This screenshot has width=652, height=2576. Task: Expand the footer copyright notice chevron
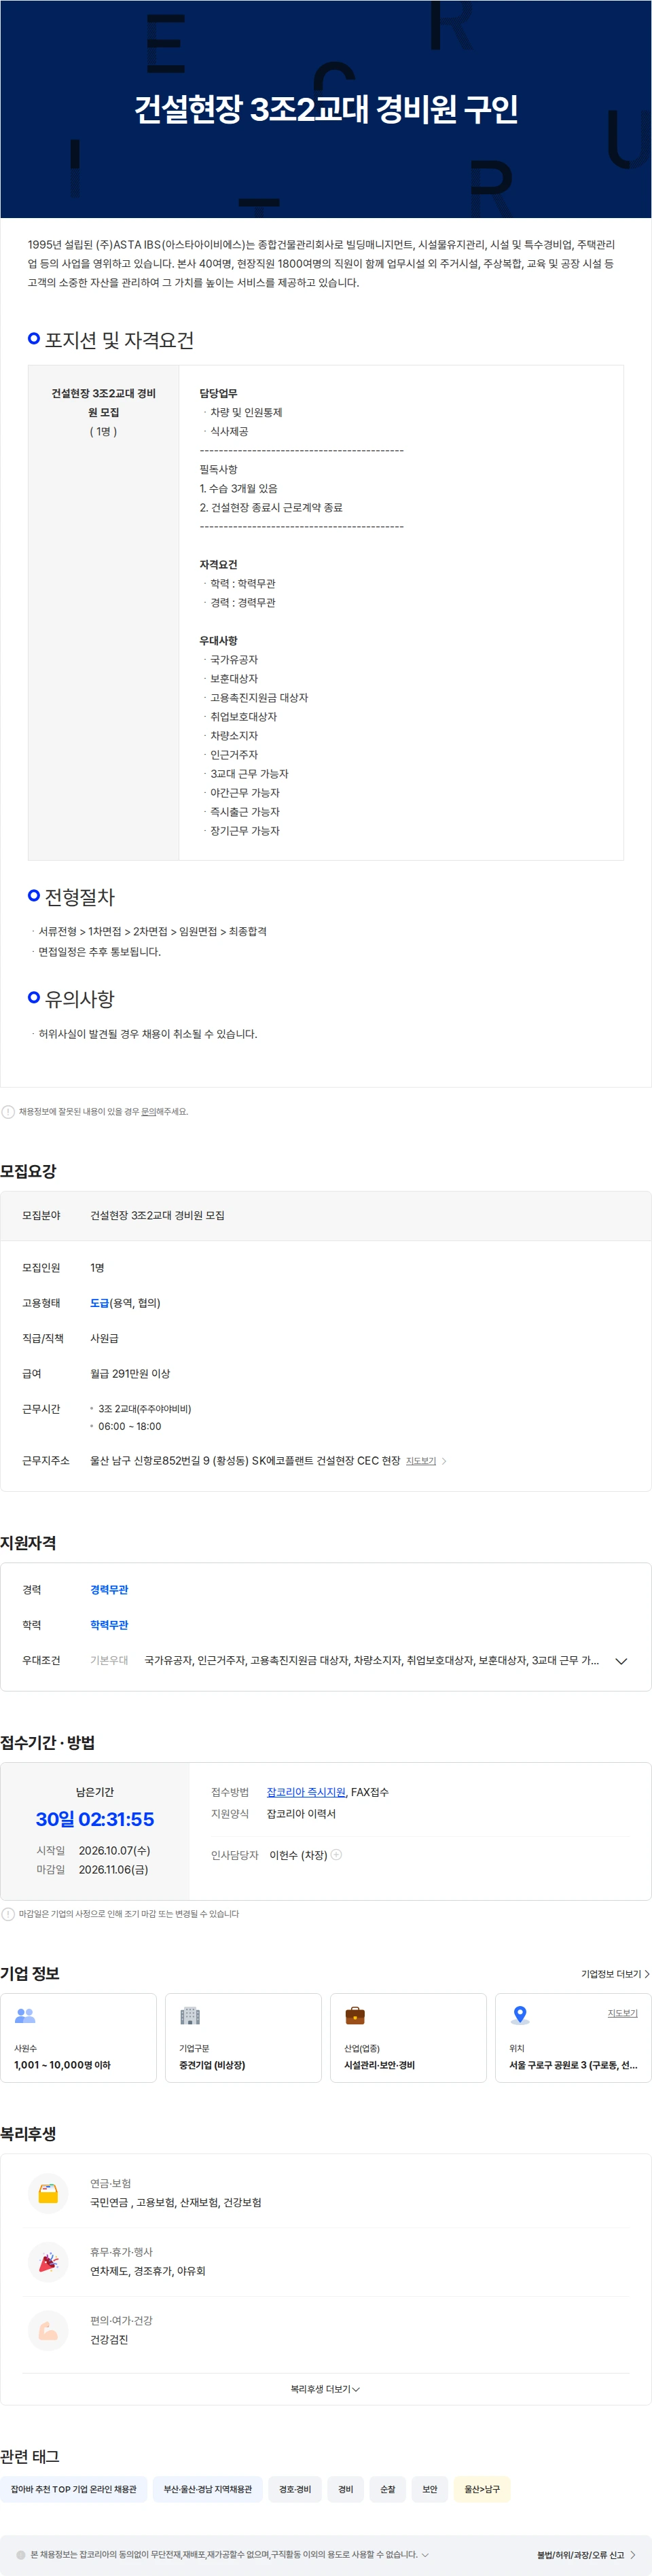point(425,2554)
